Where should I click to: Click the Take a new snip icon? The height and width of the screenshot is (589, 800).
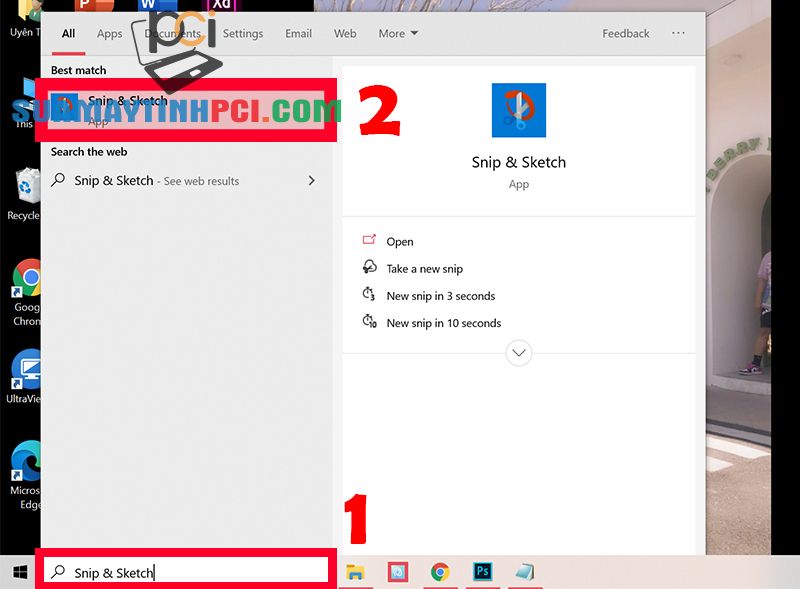click(x=369, y=266)
